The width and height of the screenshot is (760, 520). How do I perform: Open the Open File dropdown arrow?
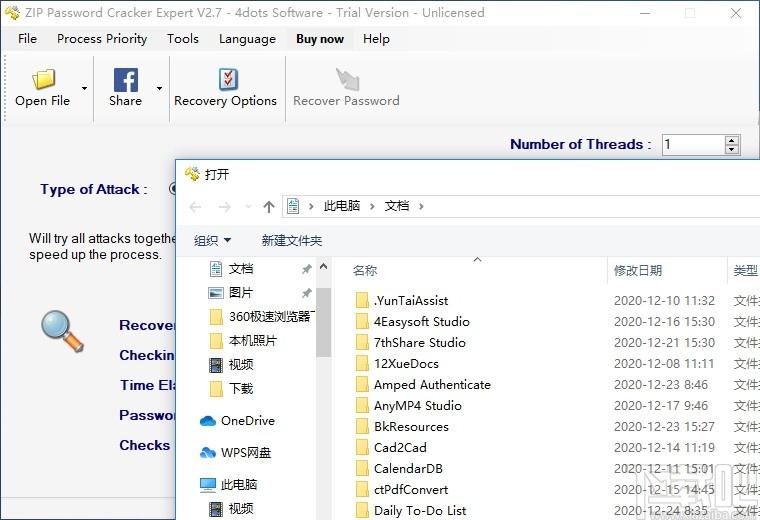coord(84,88)
